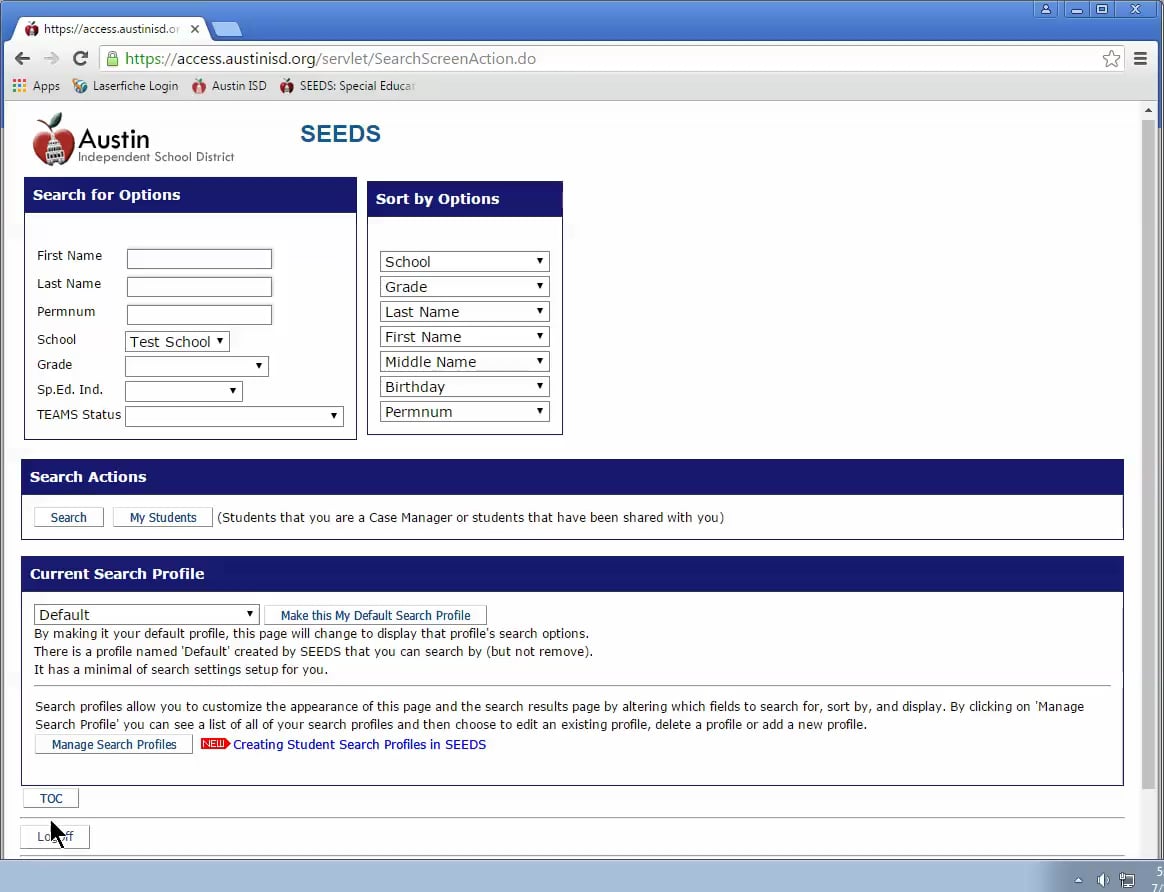Screen dimensions: 1164x892
Task: Open the Birthday sort-by dropdown
Action: click(x=465, y=387)
